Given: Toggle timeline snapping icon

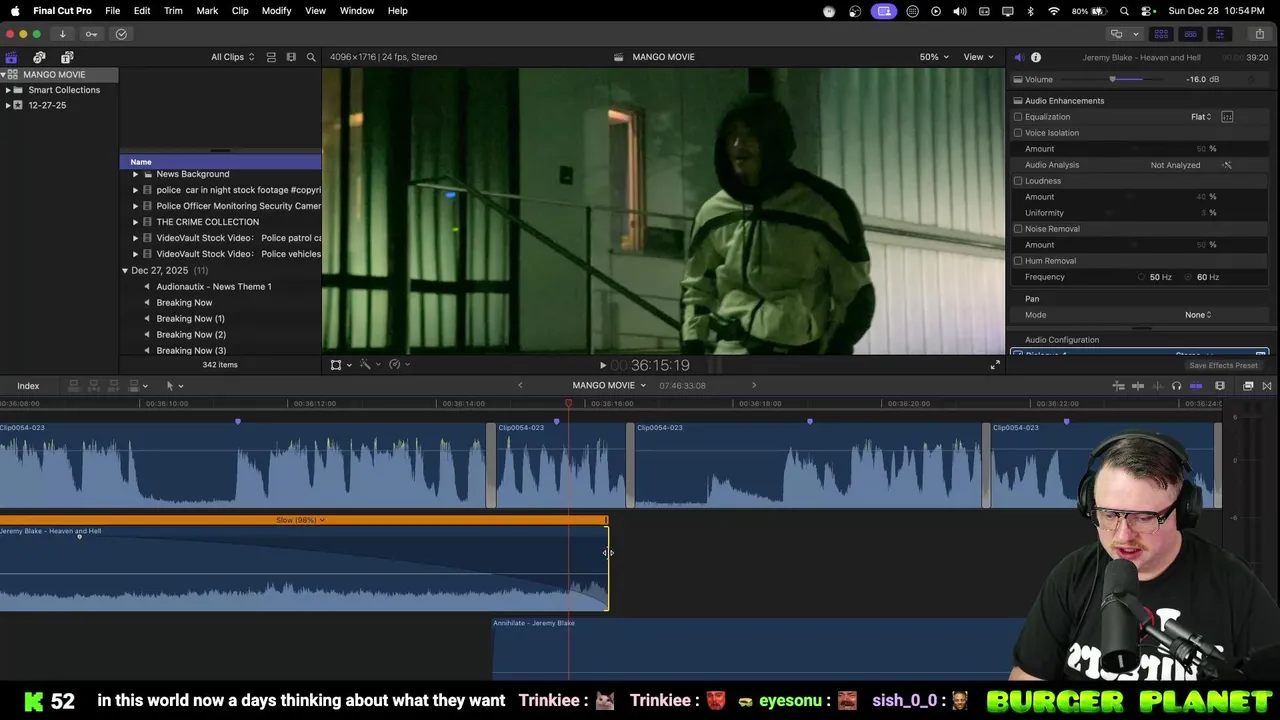Looking at the screenshot, I should 1196,386.
